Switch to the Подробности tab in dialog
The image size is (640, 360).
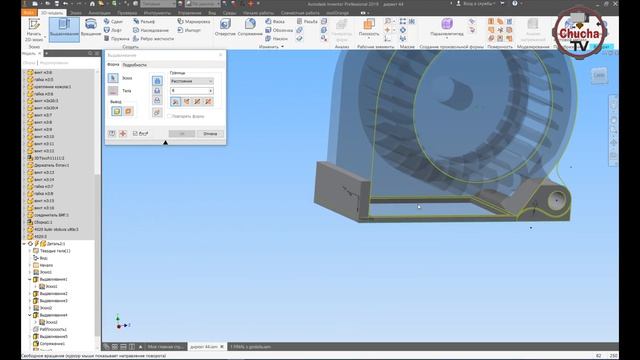134,65
